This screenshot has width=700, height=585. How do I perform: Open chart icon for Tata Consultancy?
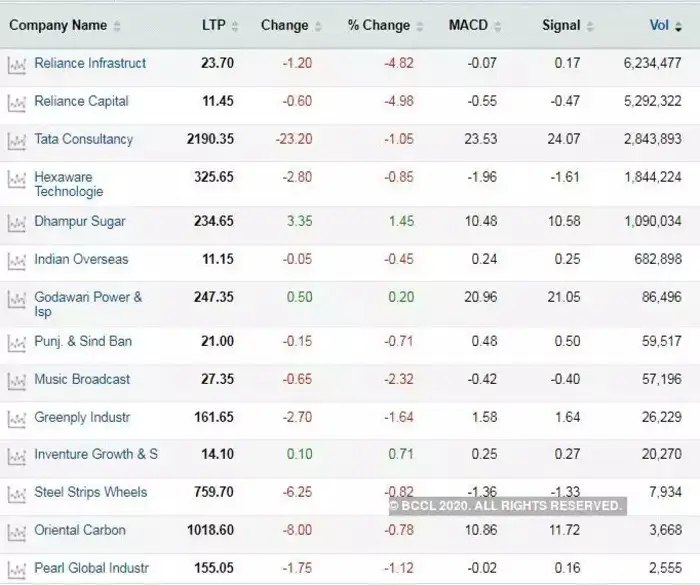point(17,141)
